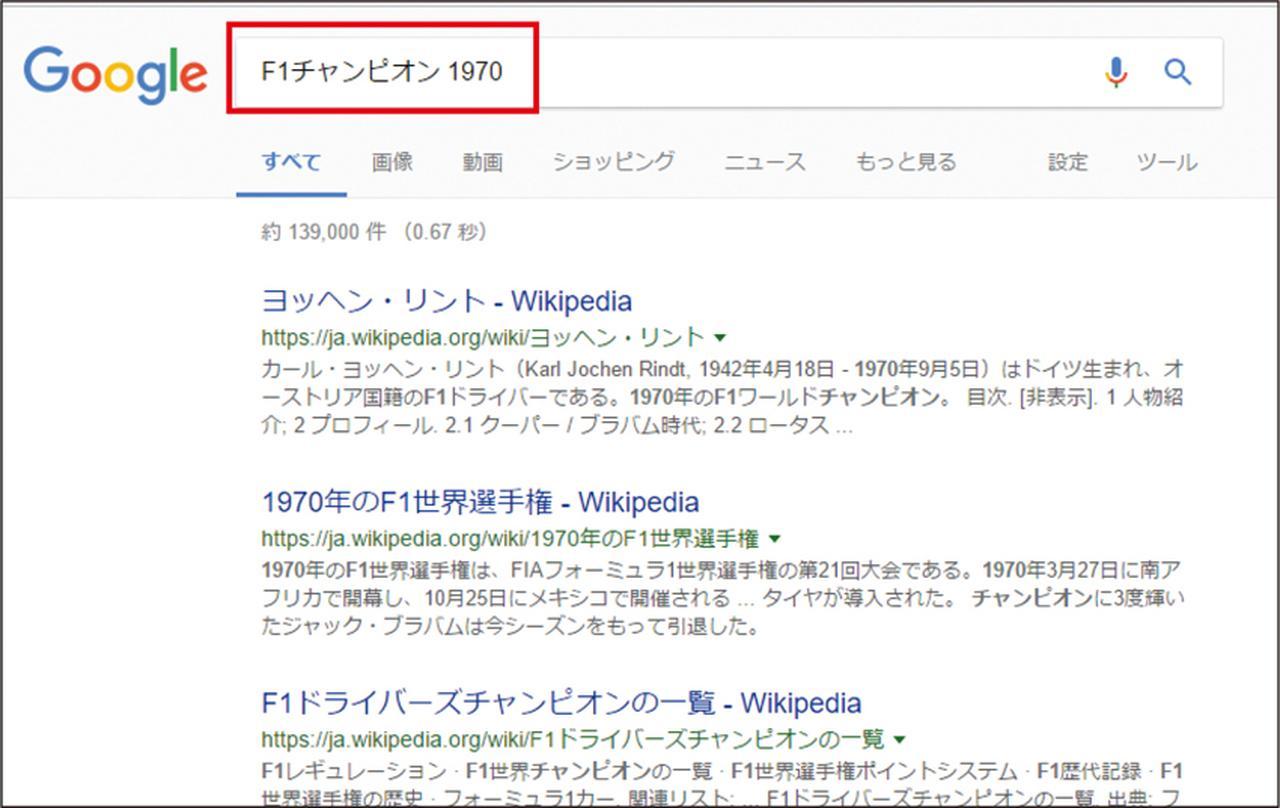
Task: Click the result count 約 139,000 件 text
Action: click(374, 232)
